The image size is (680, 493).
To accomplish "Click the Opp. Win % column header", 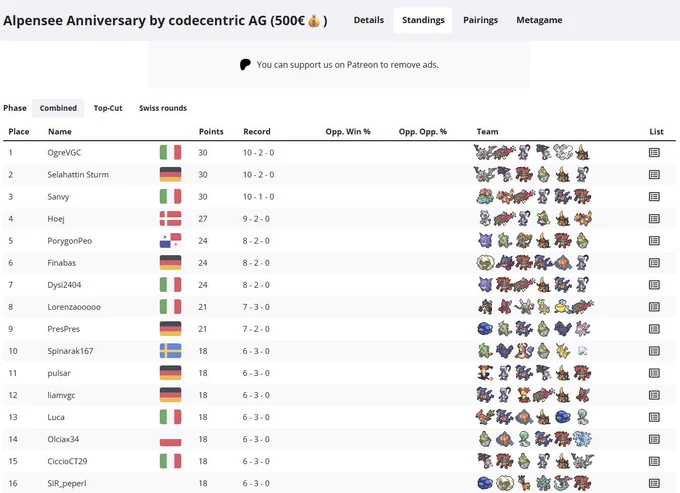I will click(348, 131).
